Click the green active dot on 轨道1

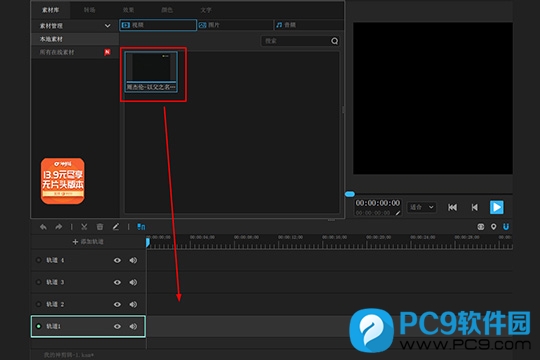point(39,326)
